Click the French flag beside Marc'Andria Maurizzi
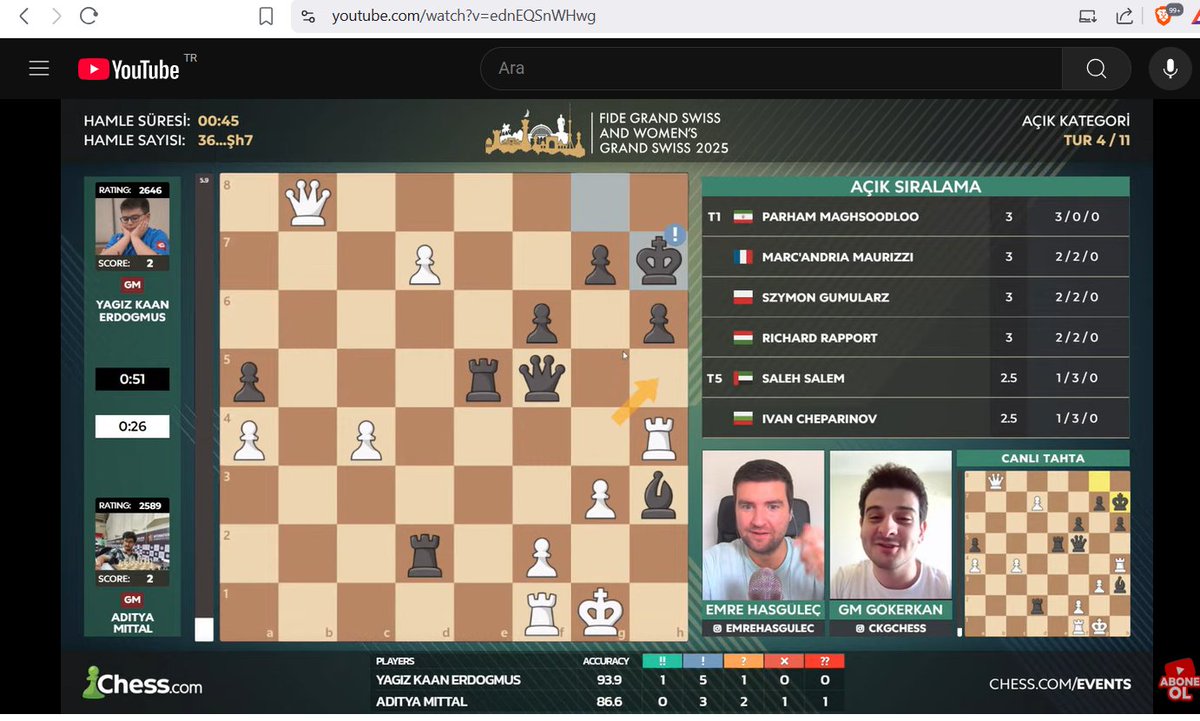 tap(742, 257)
